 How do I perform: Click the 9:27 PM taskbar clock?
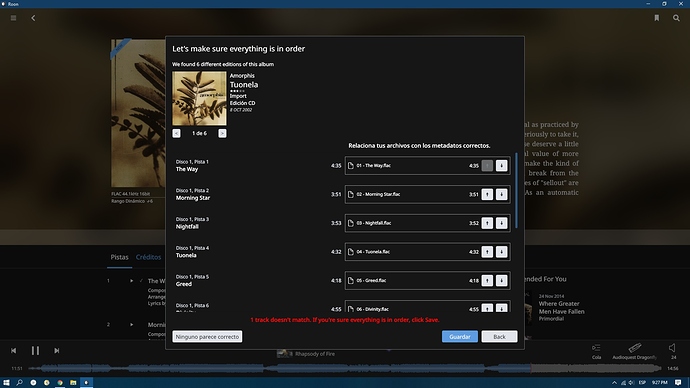660,383
